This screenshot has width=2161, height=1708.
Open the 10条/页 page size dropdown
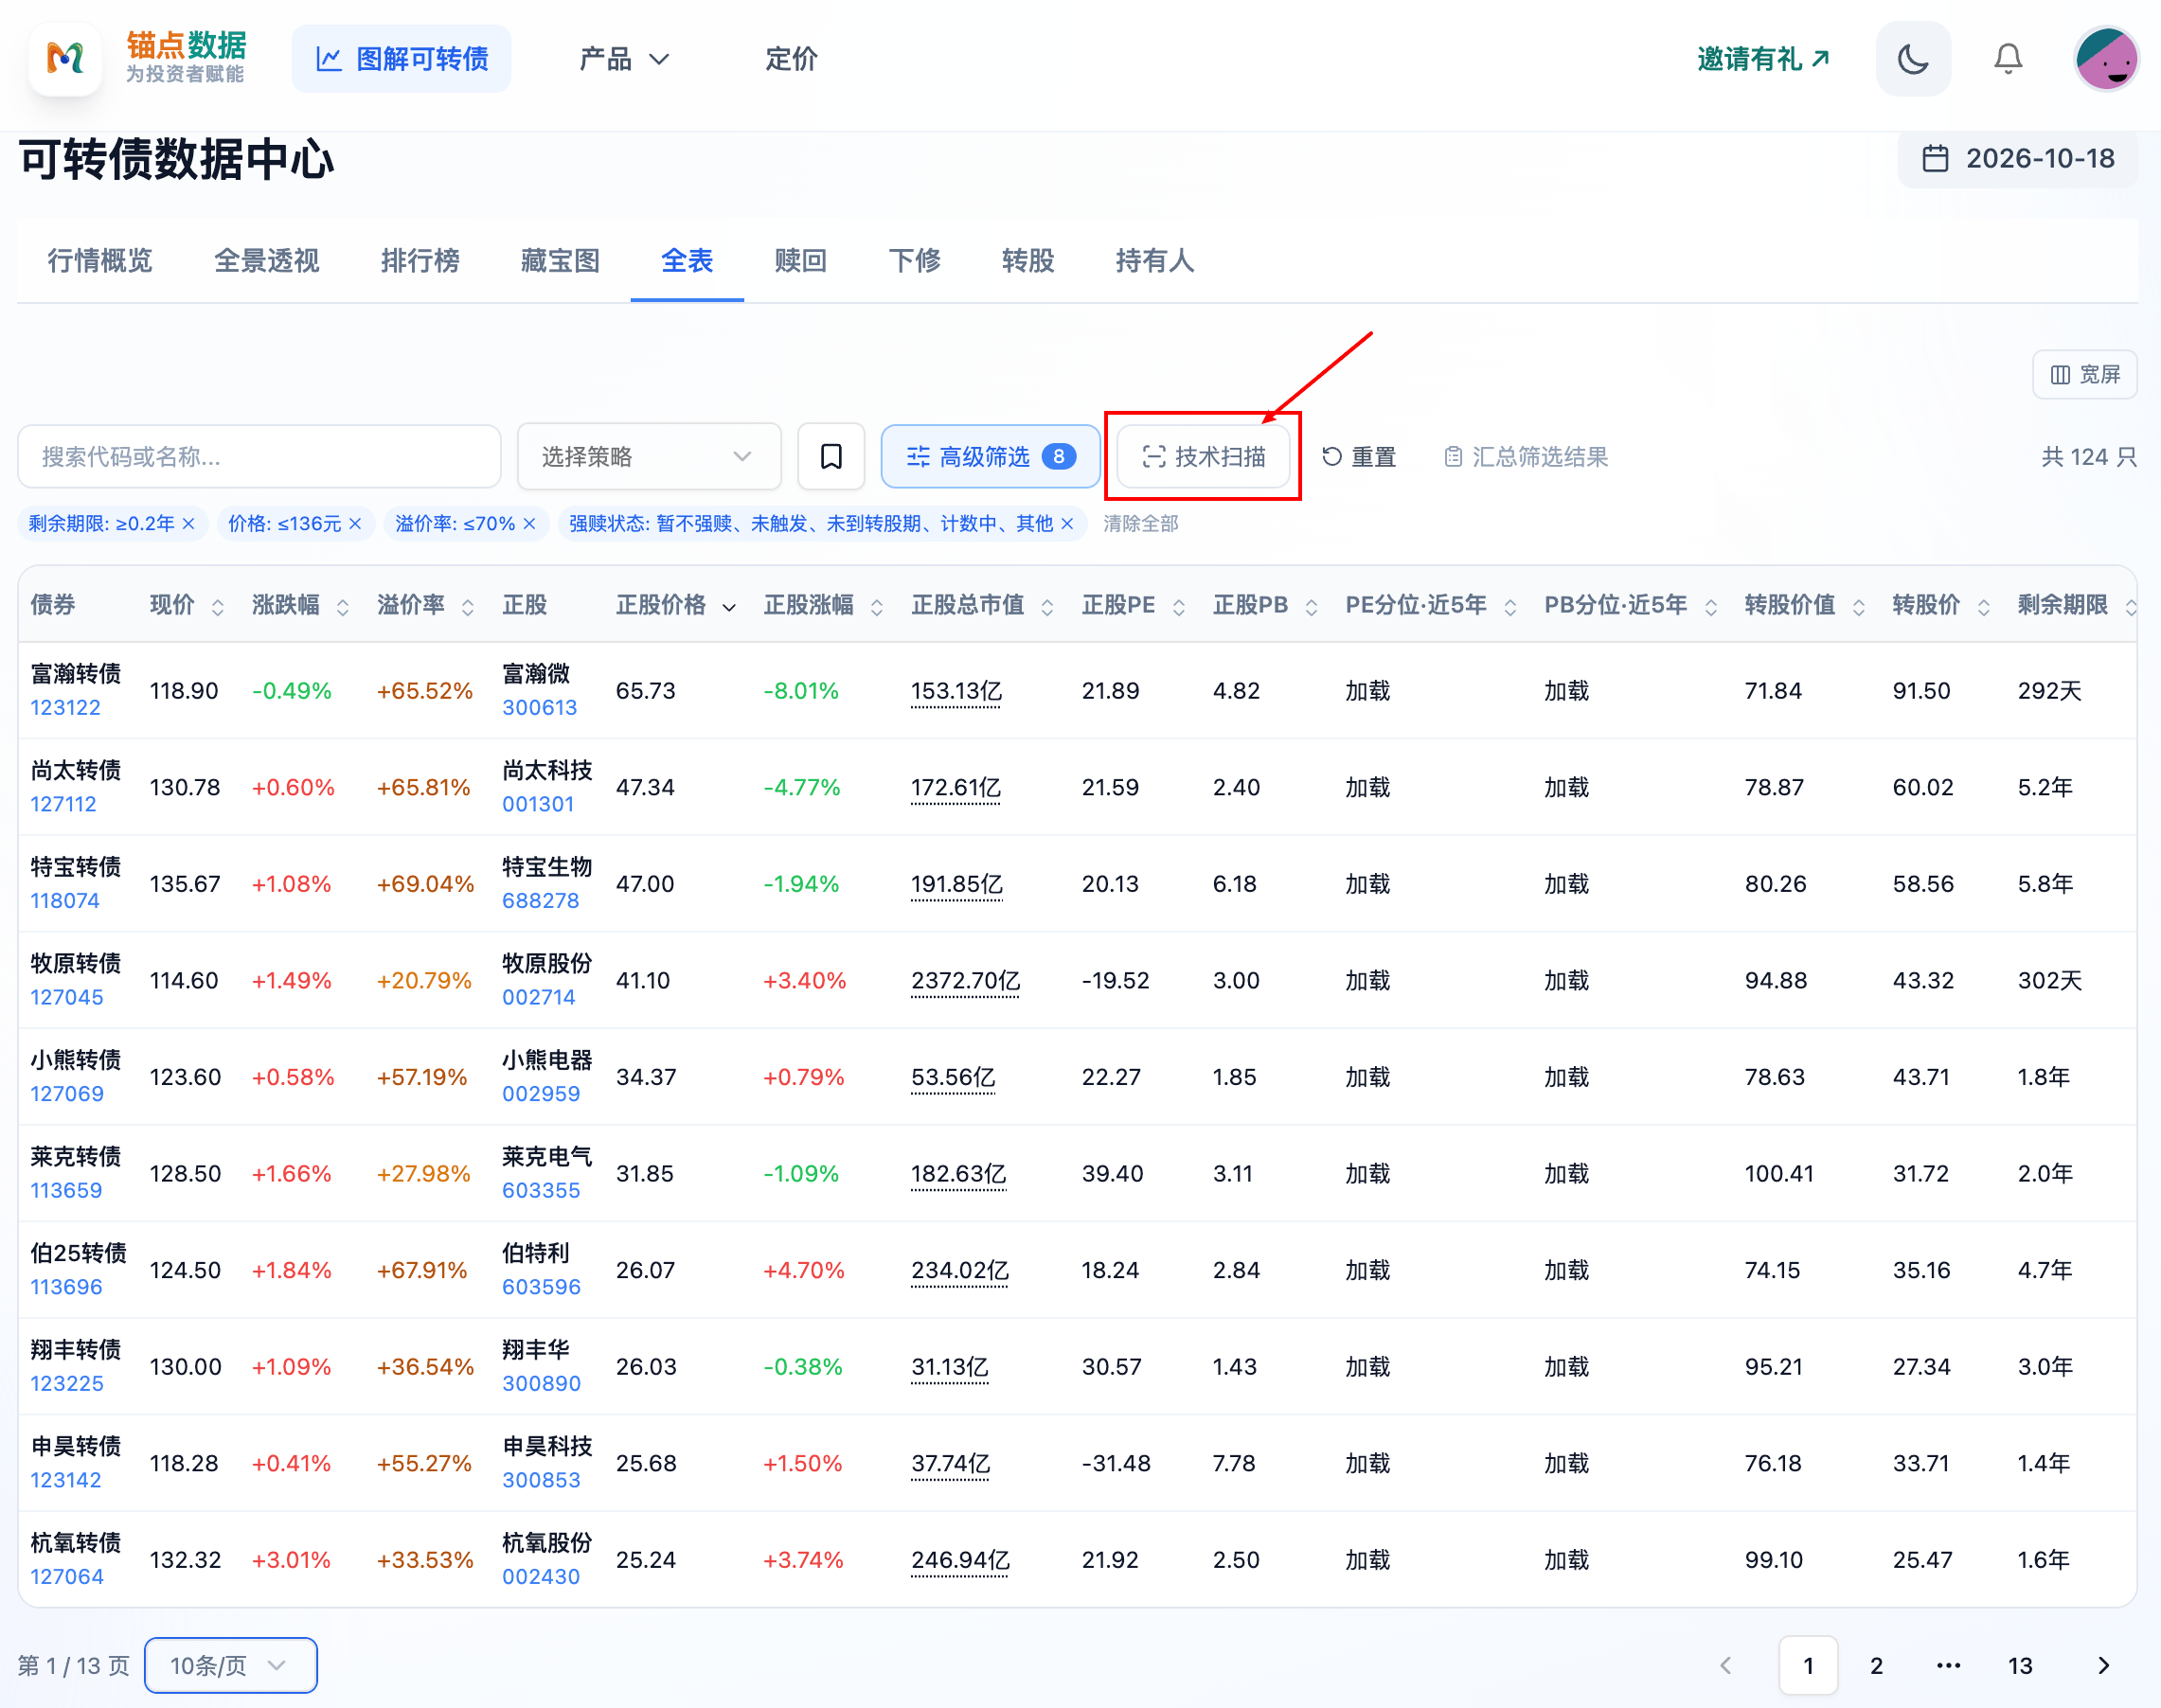click(231, 1665)
